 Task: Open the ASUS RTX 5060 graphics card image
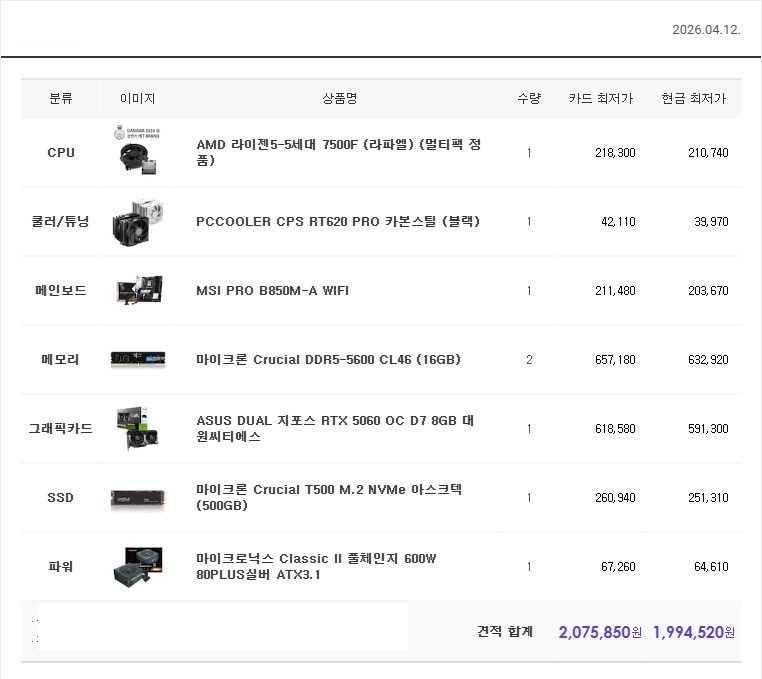click(x=137, y=429)
